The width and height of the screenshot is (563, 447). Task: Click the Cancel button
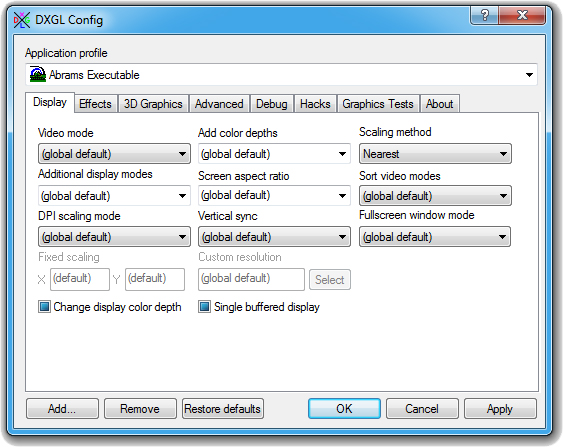click(422, 409)
